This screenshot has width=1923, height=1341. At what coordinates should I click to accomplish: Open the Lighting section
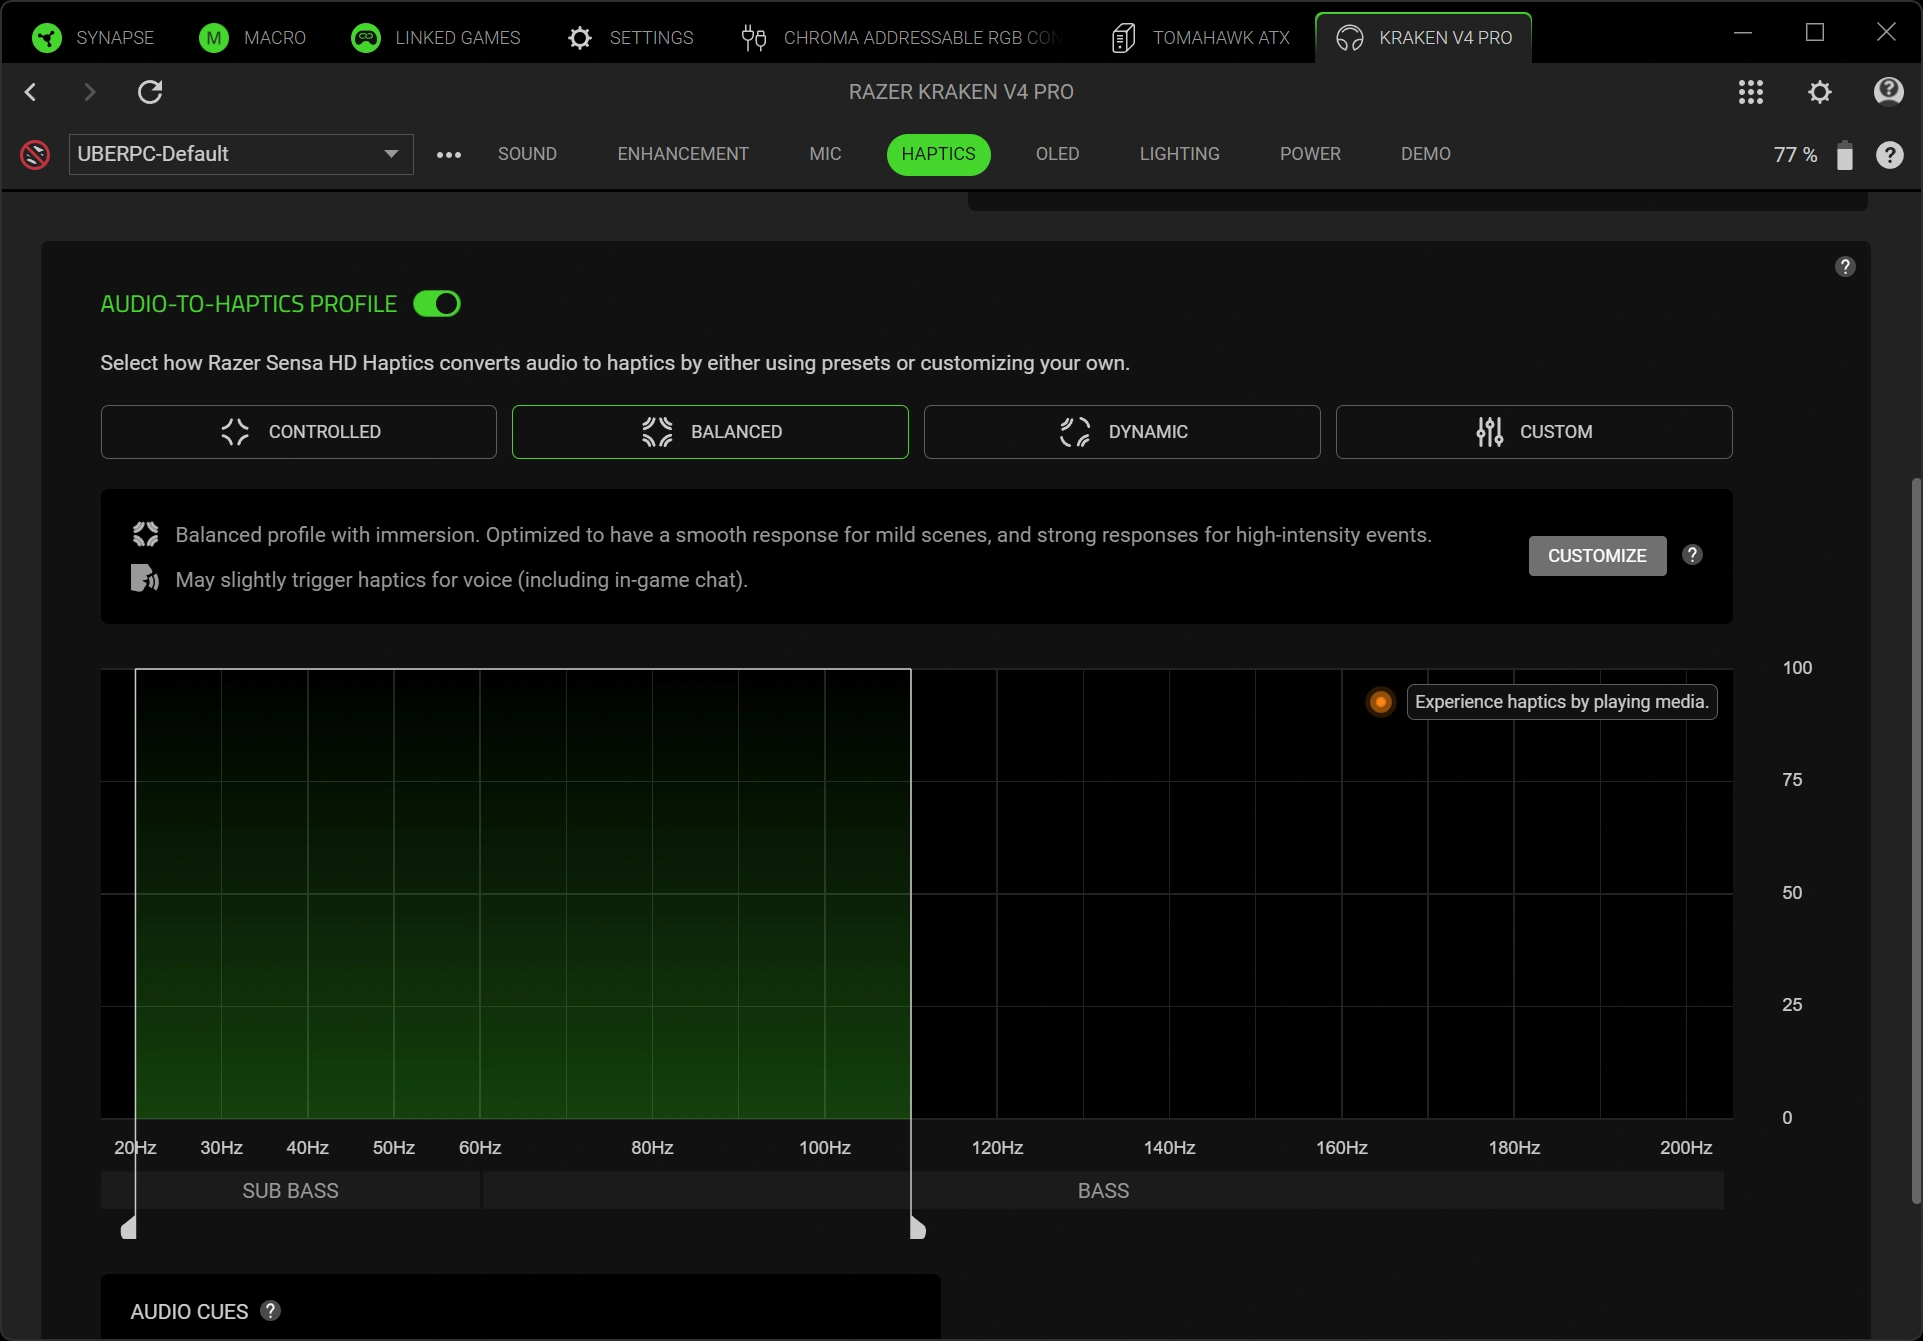1179,154
